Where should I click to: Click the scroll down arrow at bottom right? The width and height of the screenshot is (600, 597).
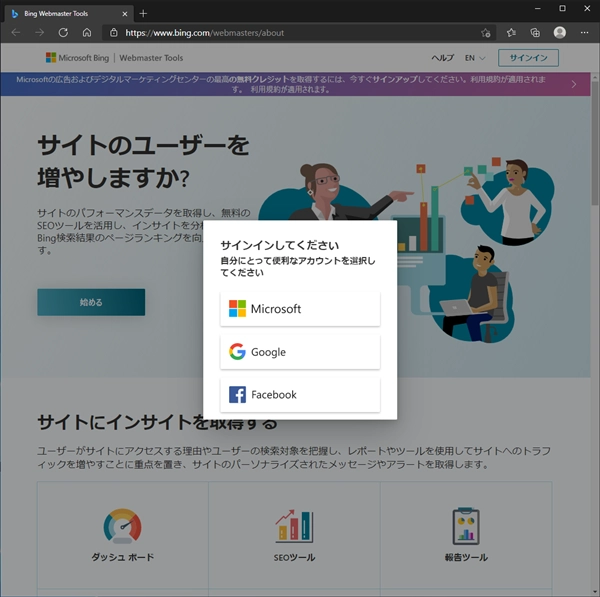click(595, 592)
